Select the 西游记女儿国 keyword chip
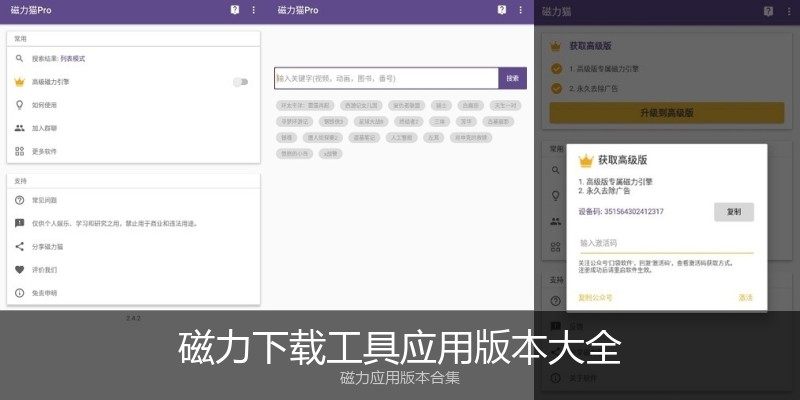Image resolution: width=800 pixels, height=400 pixels. (x=361, y=106)
